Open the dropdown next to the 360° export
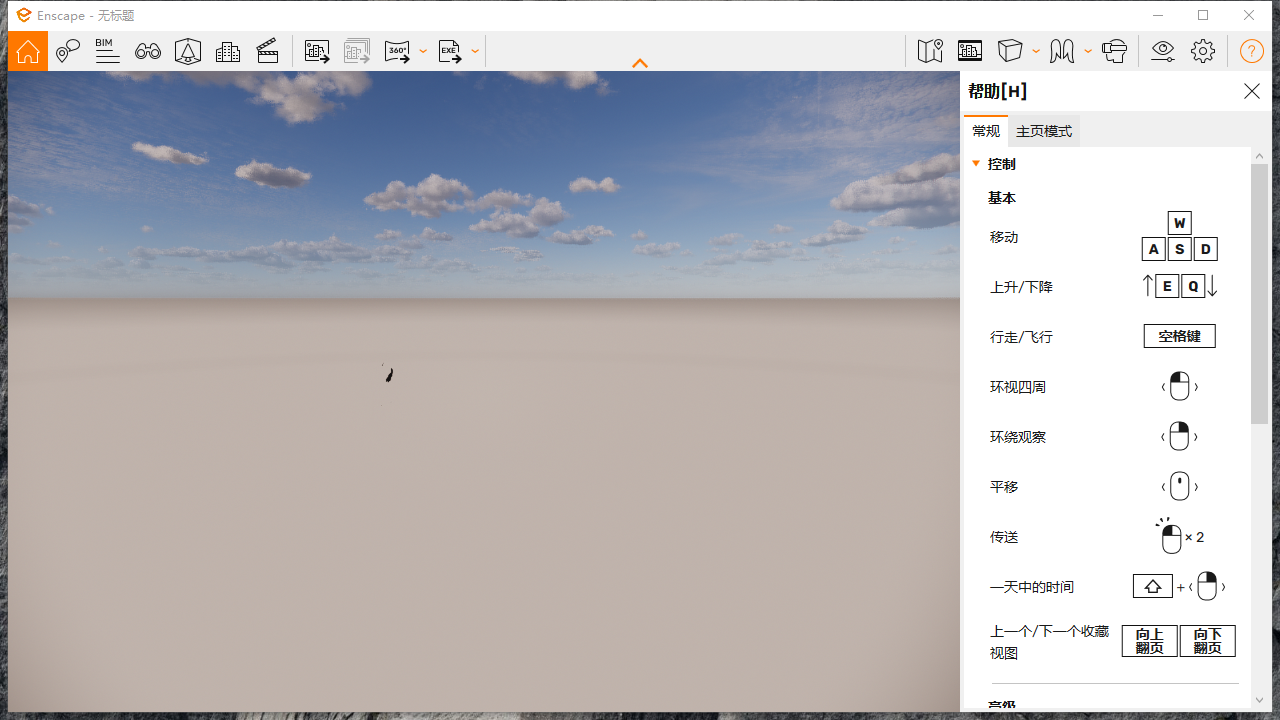1280x720 pixels. [x=423, y=51]
